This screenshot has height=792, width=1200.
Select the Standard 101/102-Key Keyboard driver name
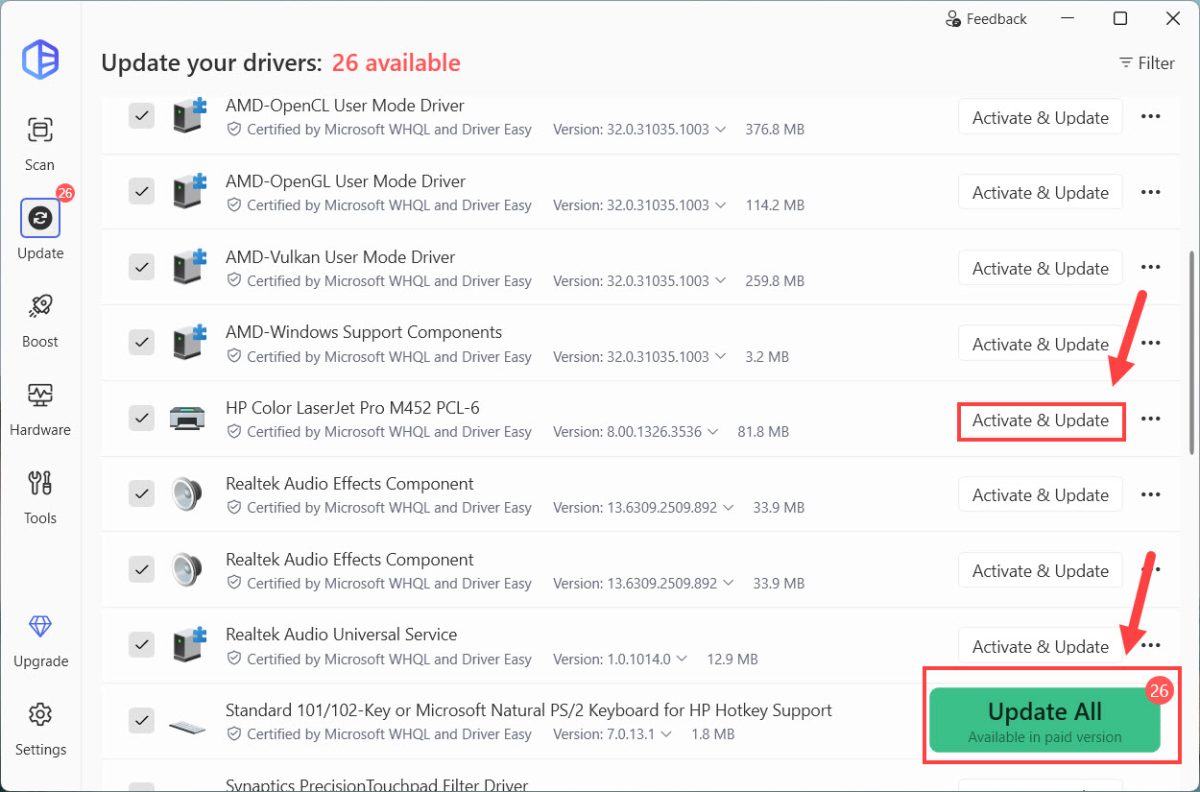coord(529,710)
